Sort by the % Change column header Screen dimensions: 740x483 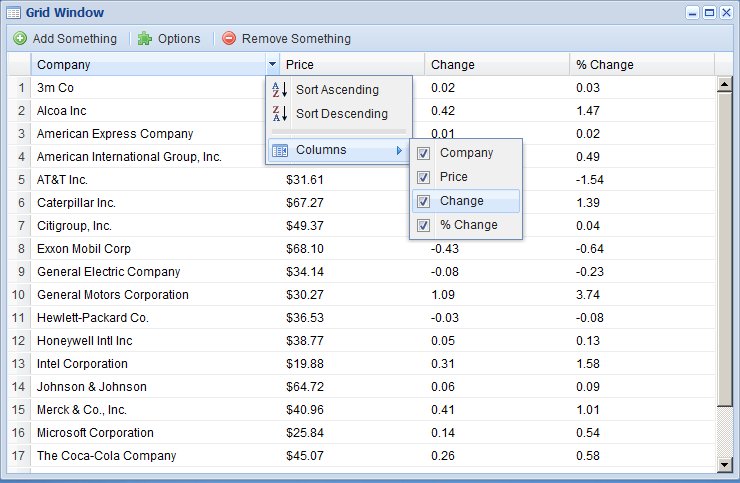click(x=640, y=65)
